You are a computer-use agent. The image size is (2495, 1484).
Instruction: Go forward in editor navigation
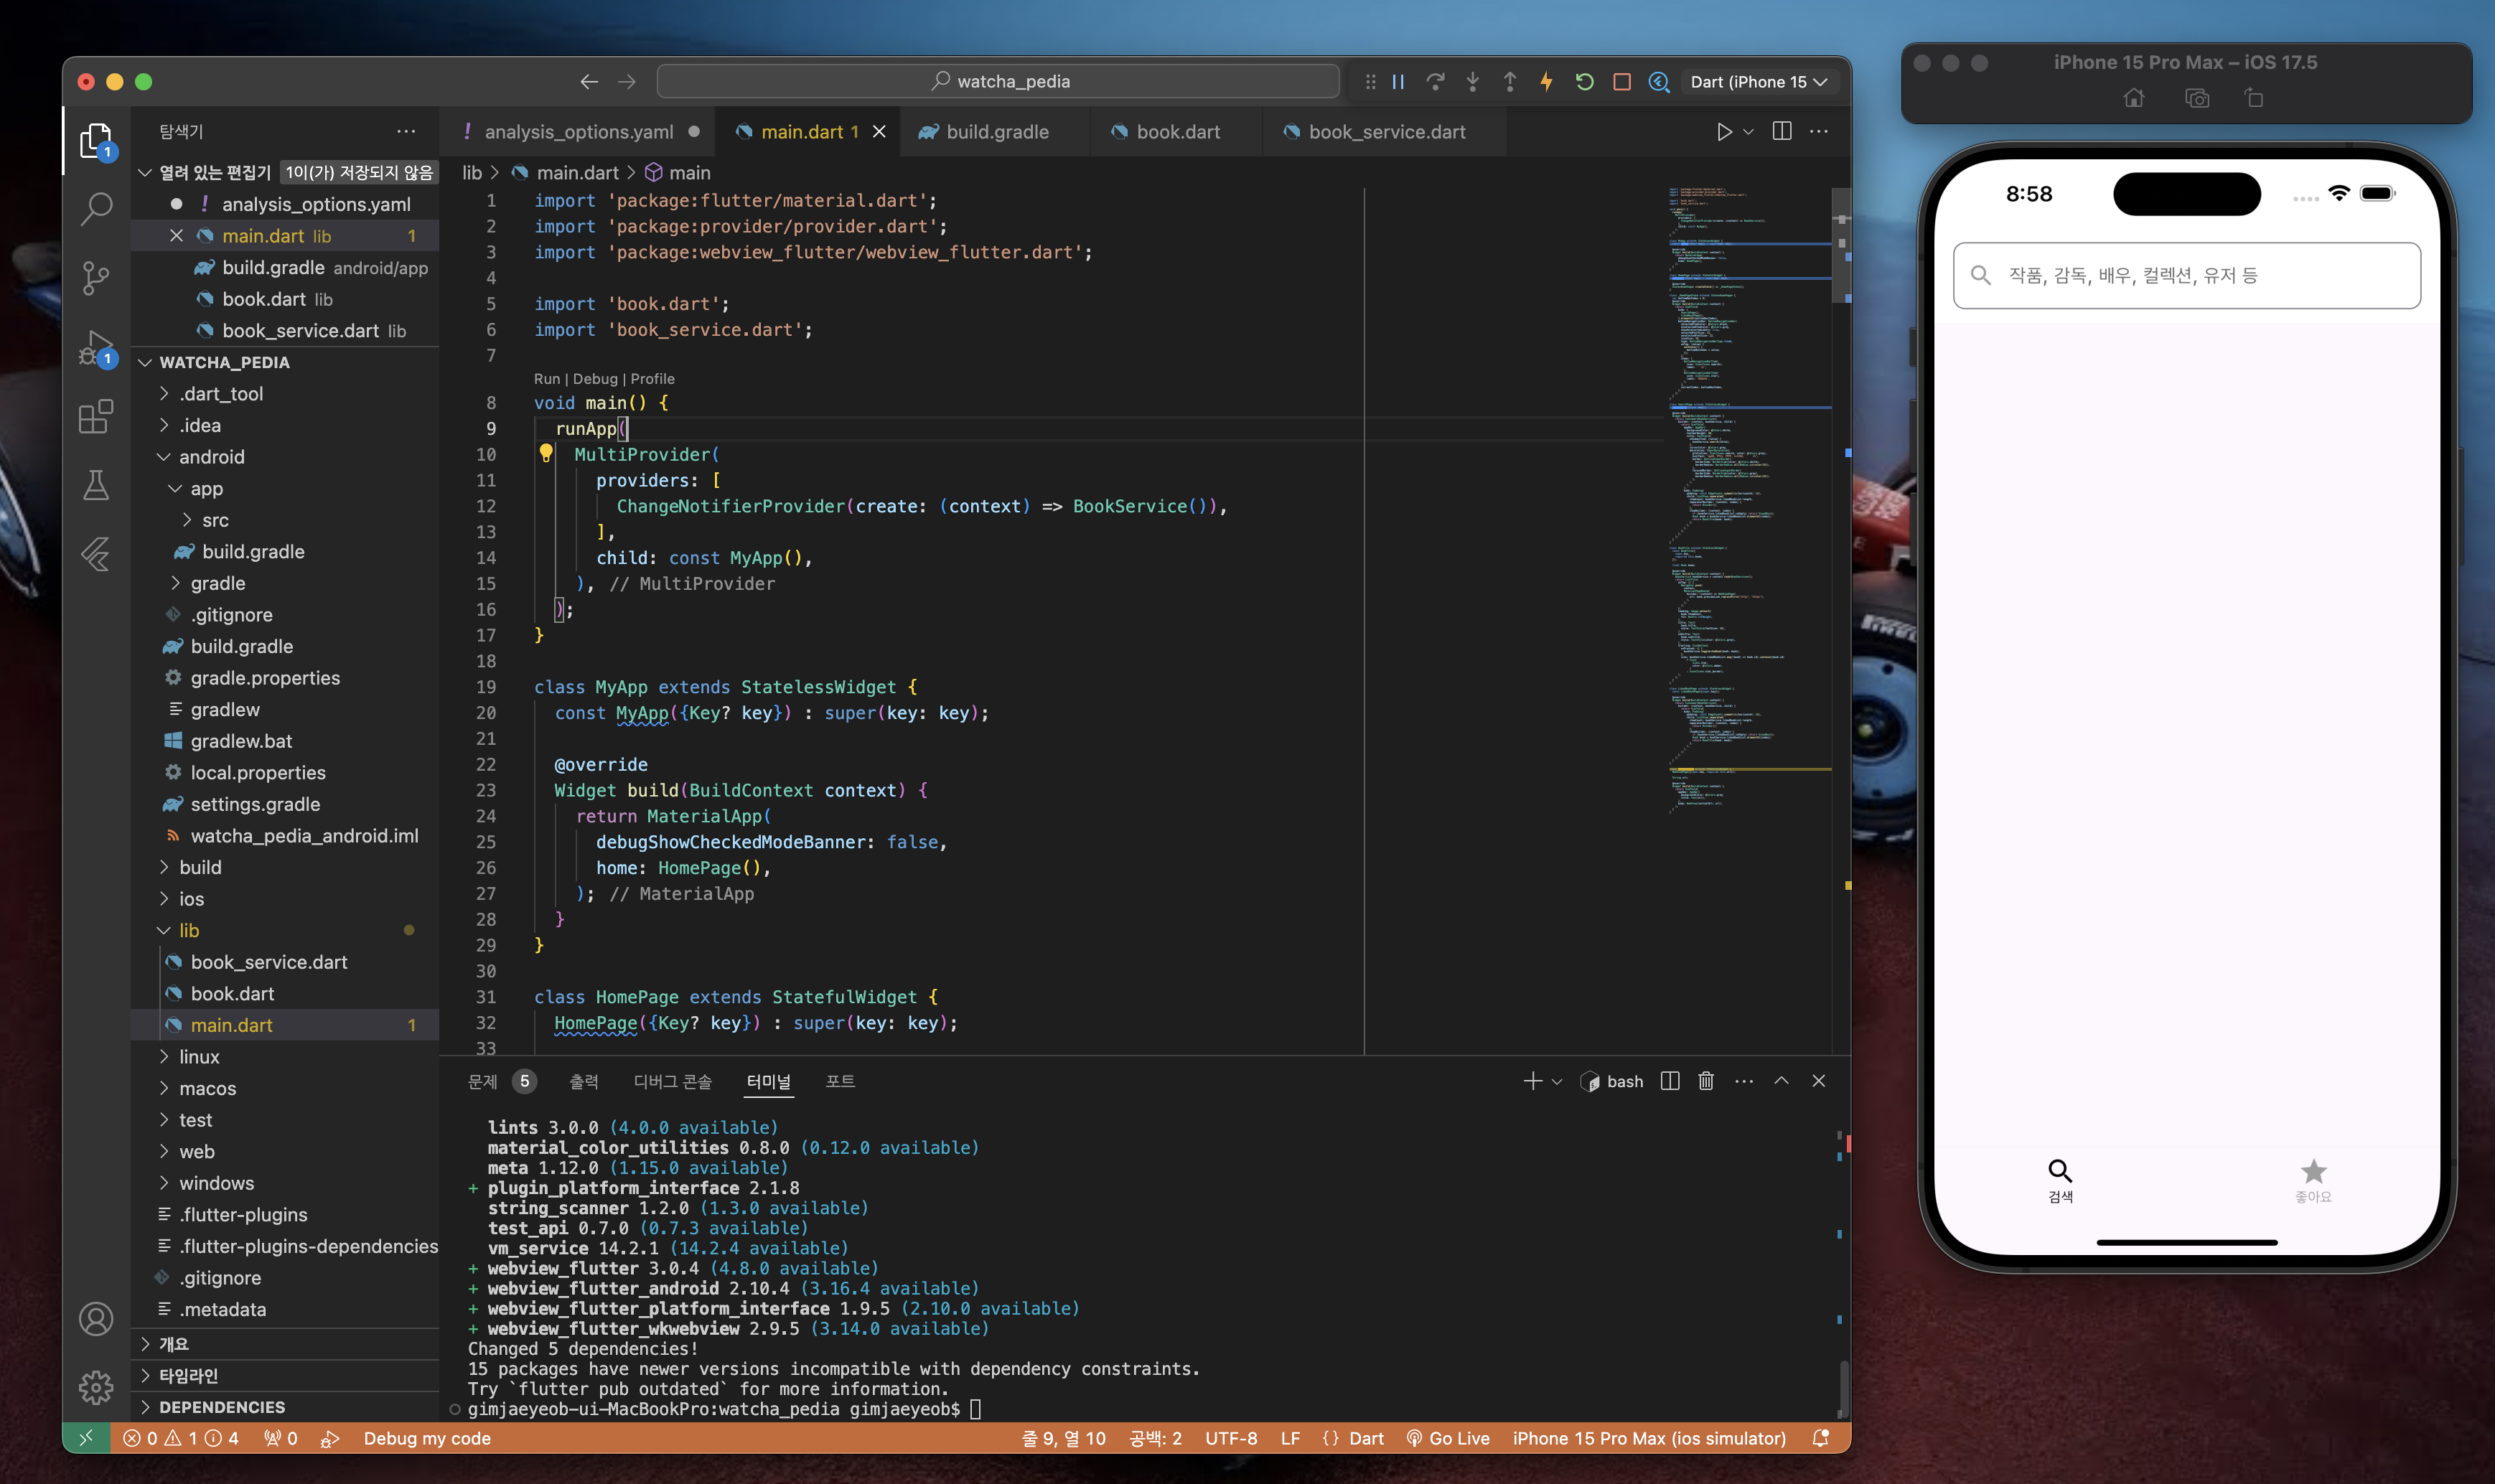tap(627, 82)
